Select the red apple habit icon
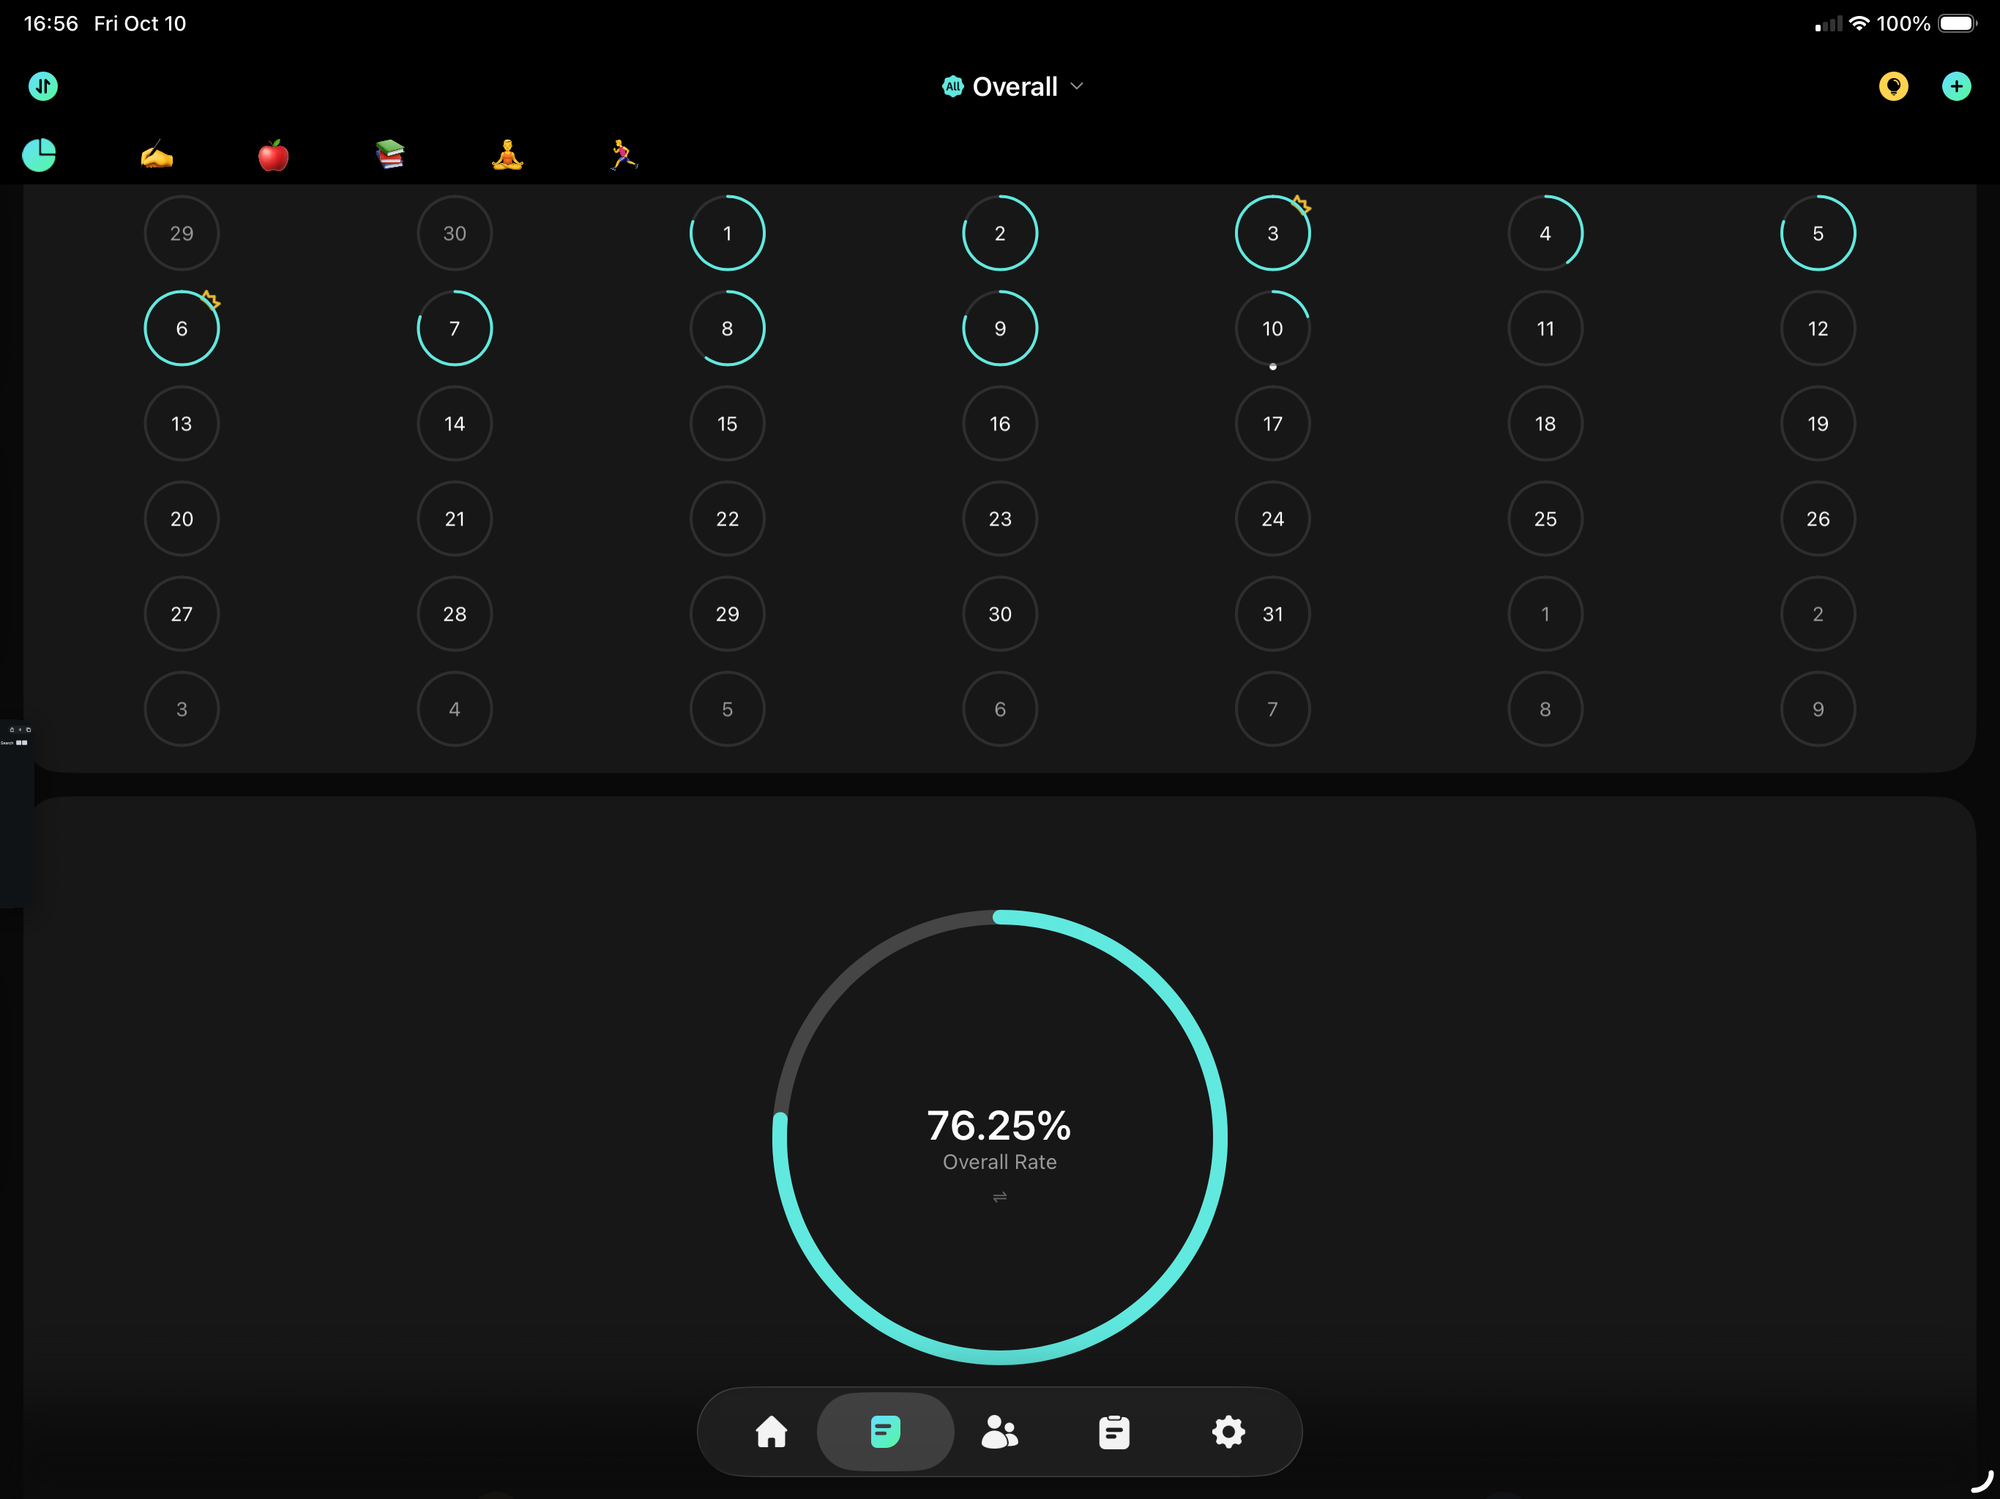The image size is (2000, 1499). 273,155
